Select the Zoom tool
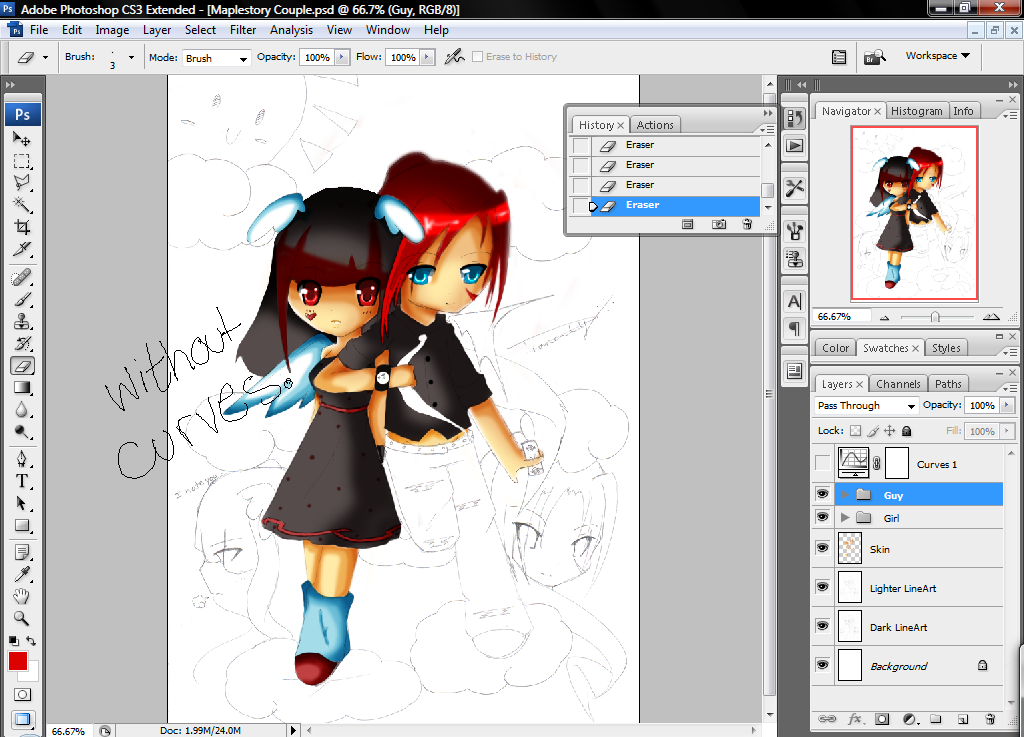Screen dimensions: 1024x737 pos(22,618)
